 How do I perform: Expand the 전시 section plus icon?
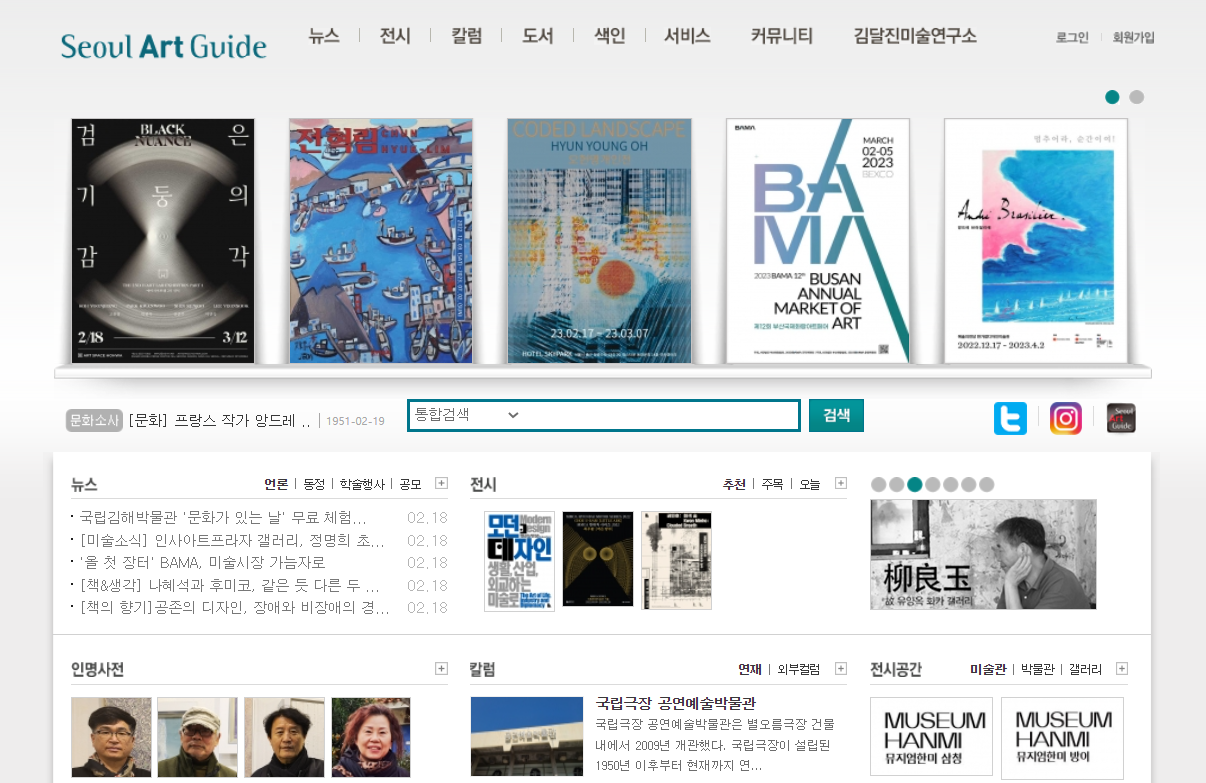point(841,484)
